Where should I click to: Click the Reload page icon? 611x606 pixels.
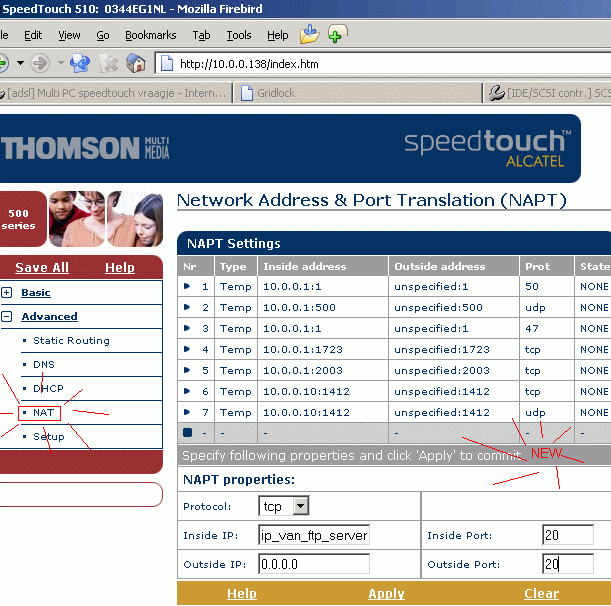coord(80,63)
